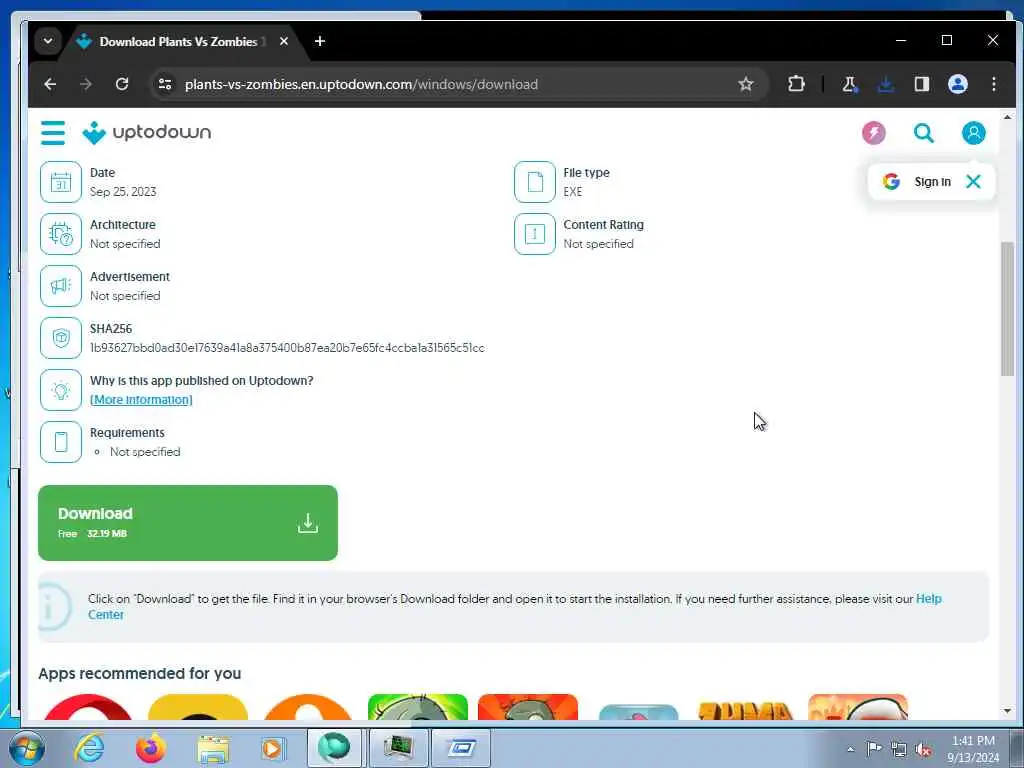Toggle the Chrome side panel
This screenshot has height=768, width=1024.
(921, 84)
